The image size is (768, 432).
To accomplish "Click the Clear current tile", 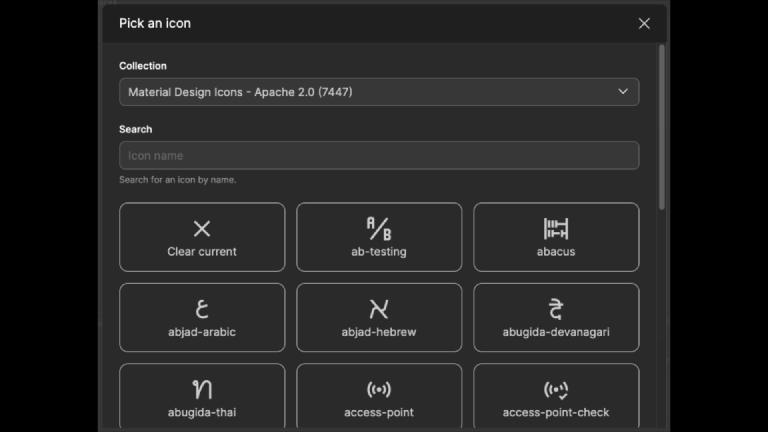I will point(202,237).
